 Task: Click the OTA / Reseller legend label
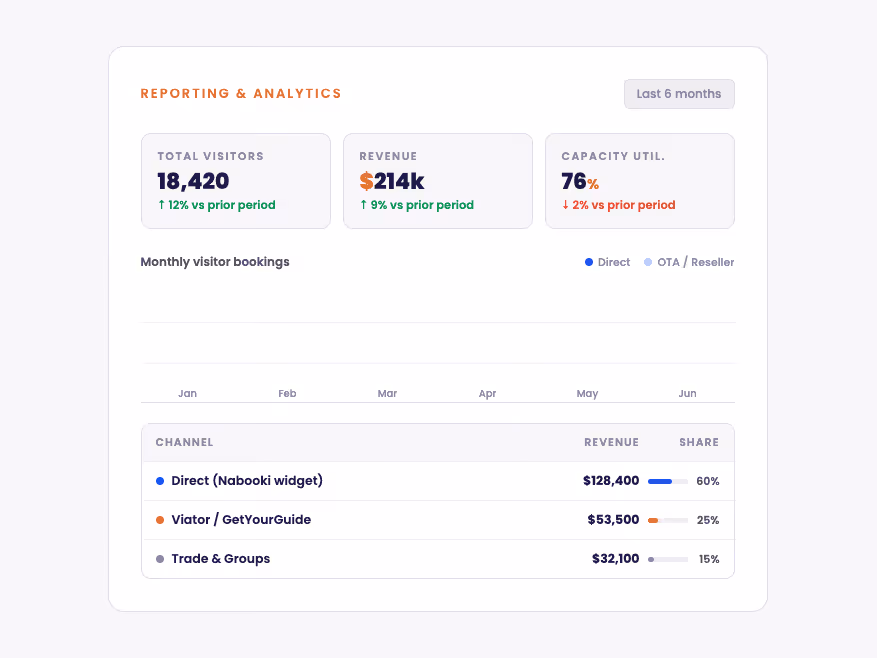(695, 262)
